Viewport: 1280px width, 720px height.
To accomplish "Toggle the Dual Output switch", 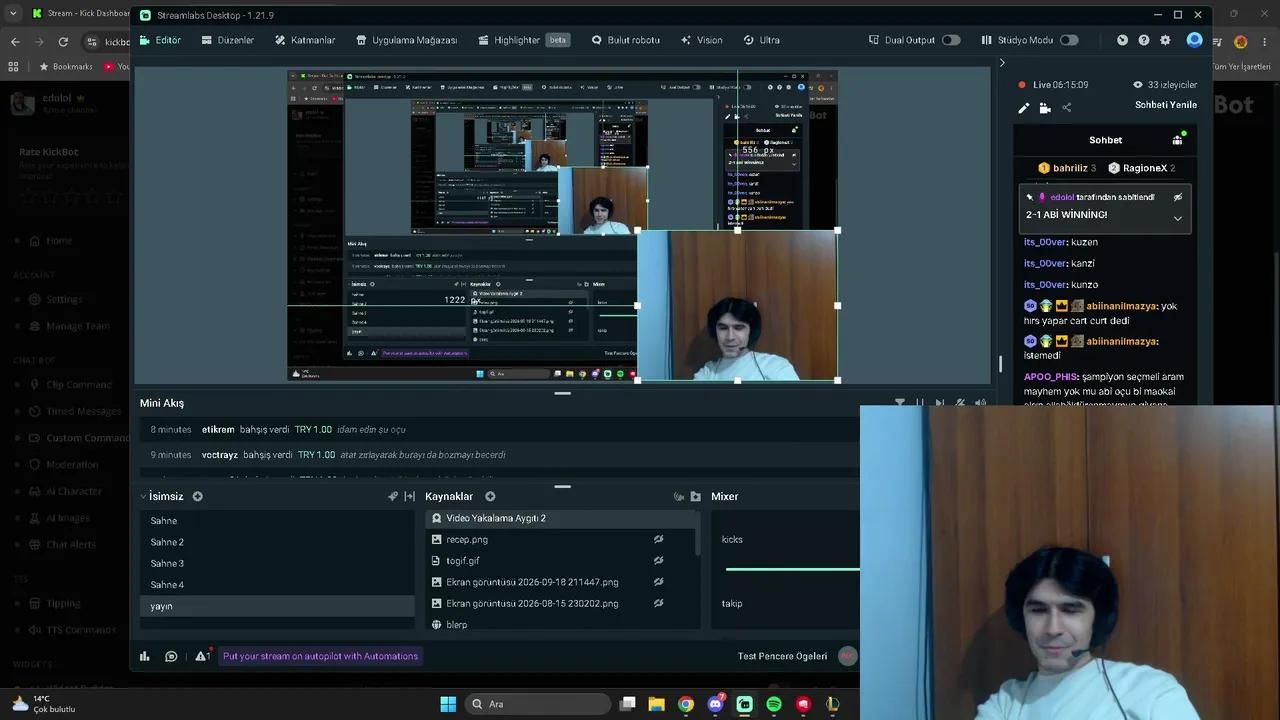I will pyautogui.click(x=951, y=40).
